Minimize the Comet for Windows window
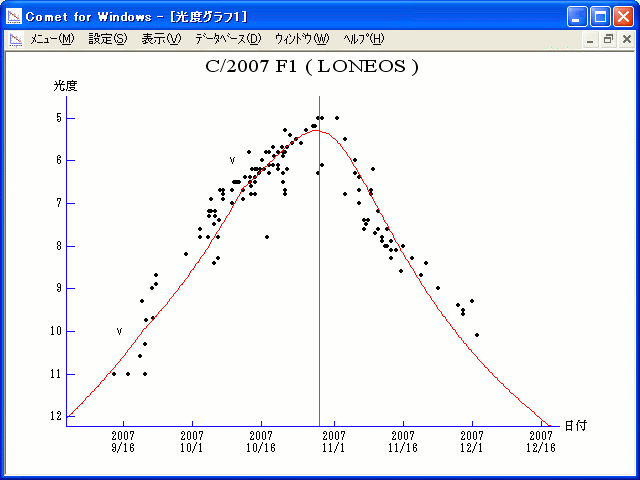640x480 pixels. [577, 17]
